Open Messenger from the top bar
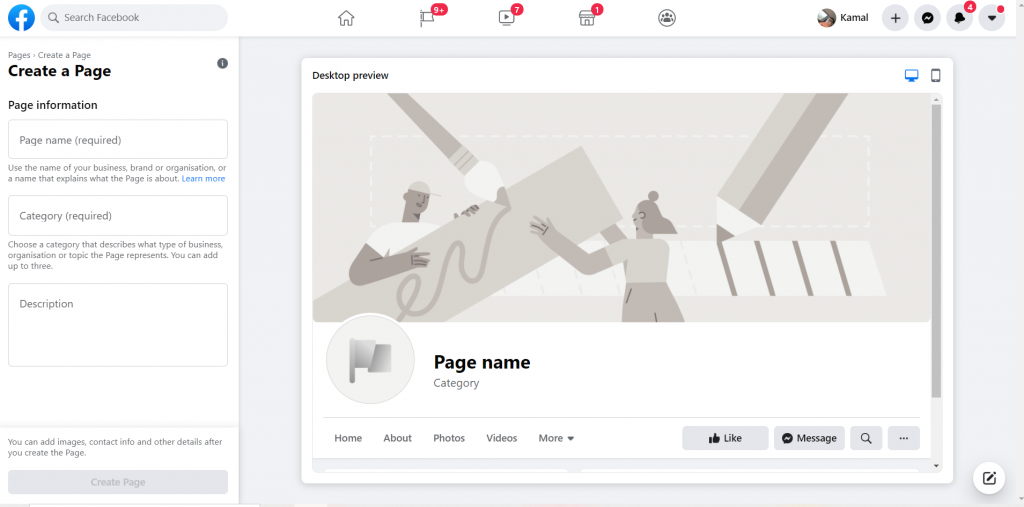Viewport: 1024px width, 507px height. [x=927, y=18]
